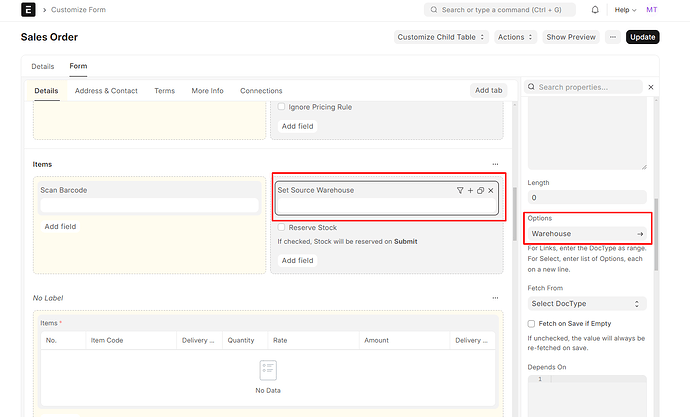This screenshot has height=417, width=690.
Task: Open the Help menu
Action: (x=625, y=10)
